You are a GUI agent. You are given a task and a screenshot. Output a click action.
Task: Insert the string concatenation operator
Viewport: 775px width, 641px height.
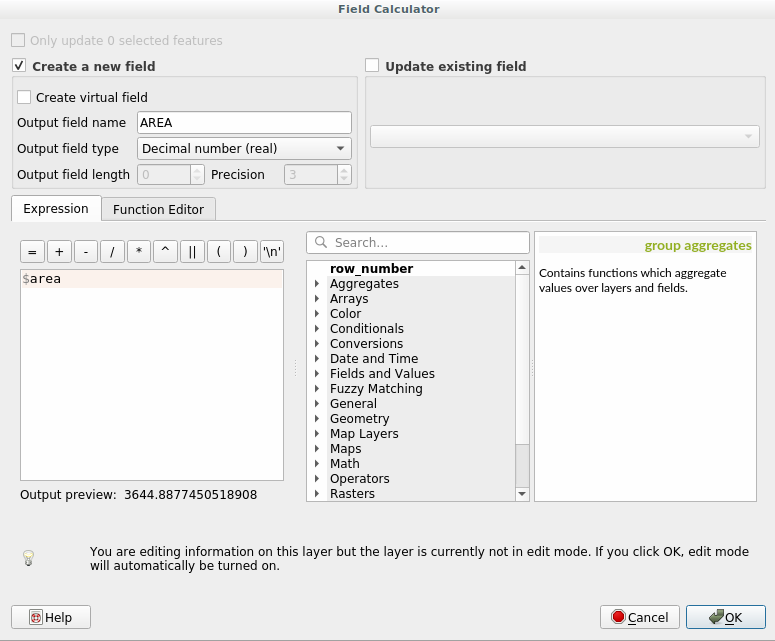click(191, 252)
